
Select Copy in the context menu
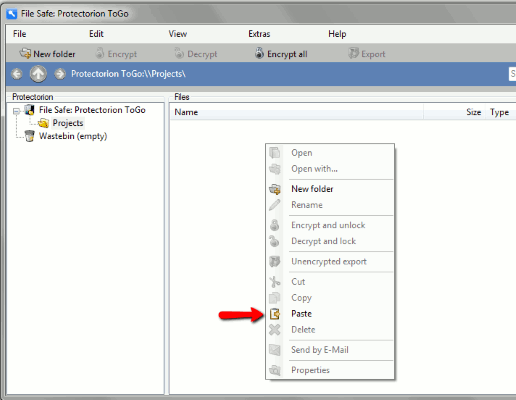click(x=330, y=298)
